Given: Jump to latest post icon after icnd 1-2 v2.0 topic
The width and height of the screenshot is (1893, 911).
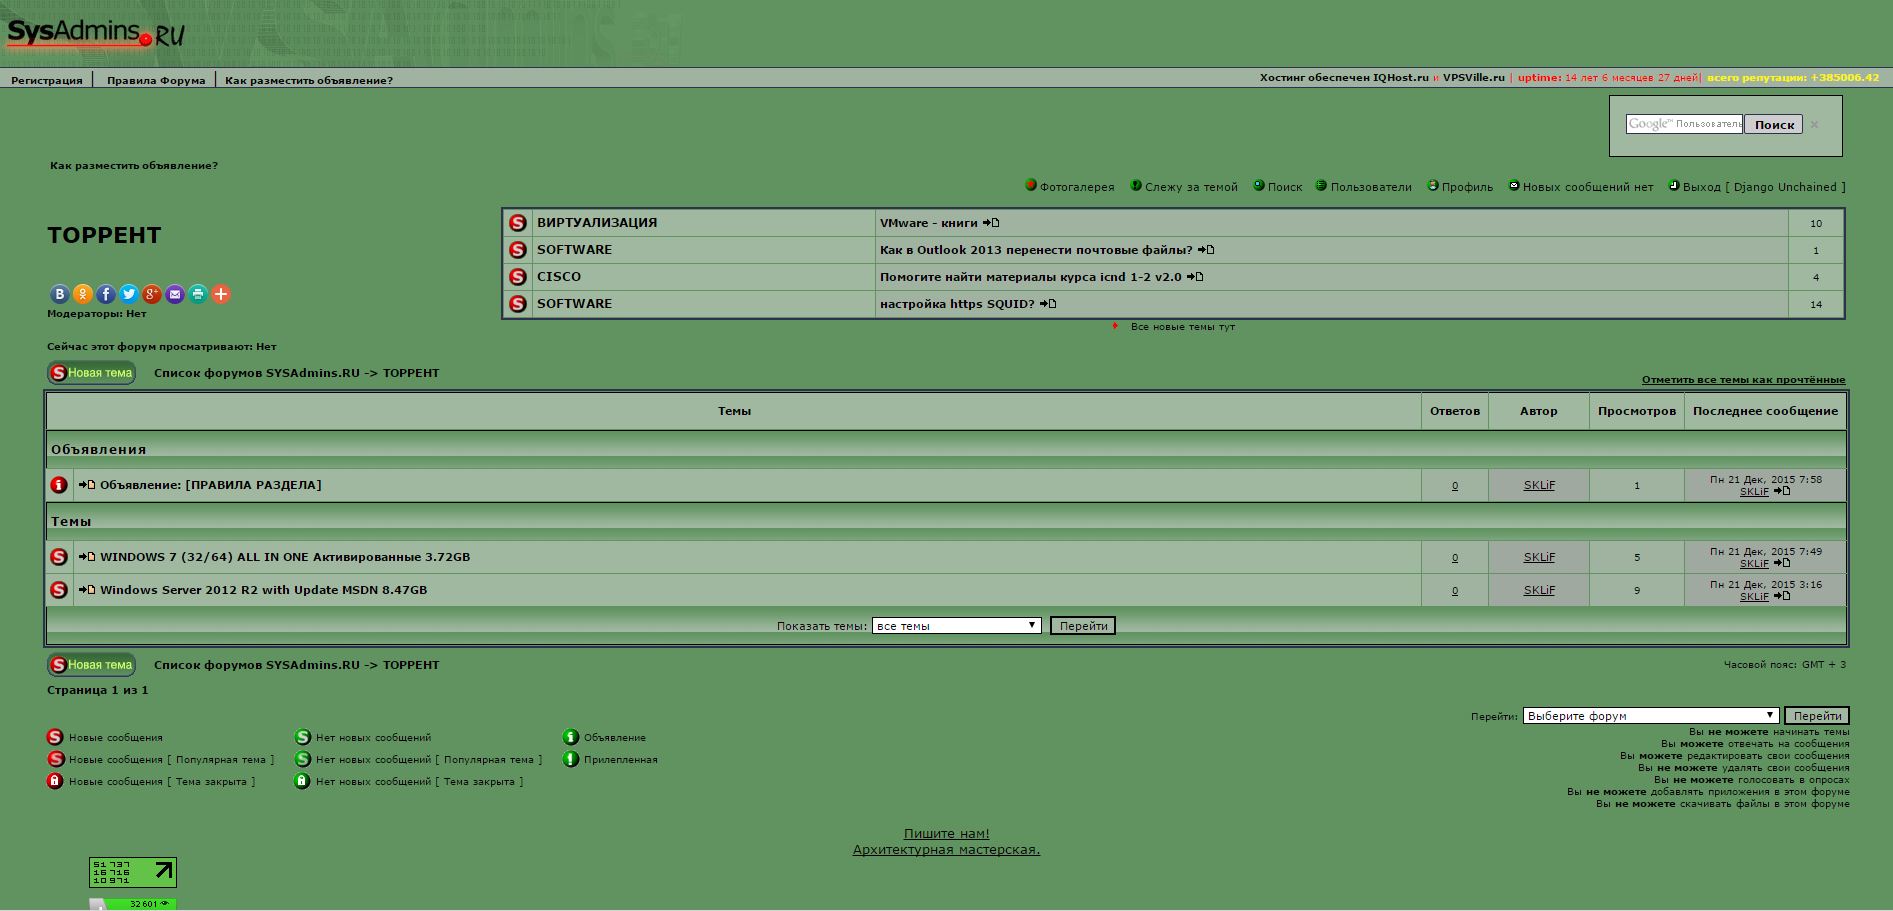Looking at the screenshot, I should pyautogui.click(x=1195, y=277).
